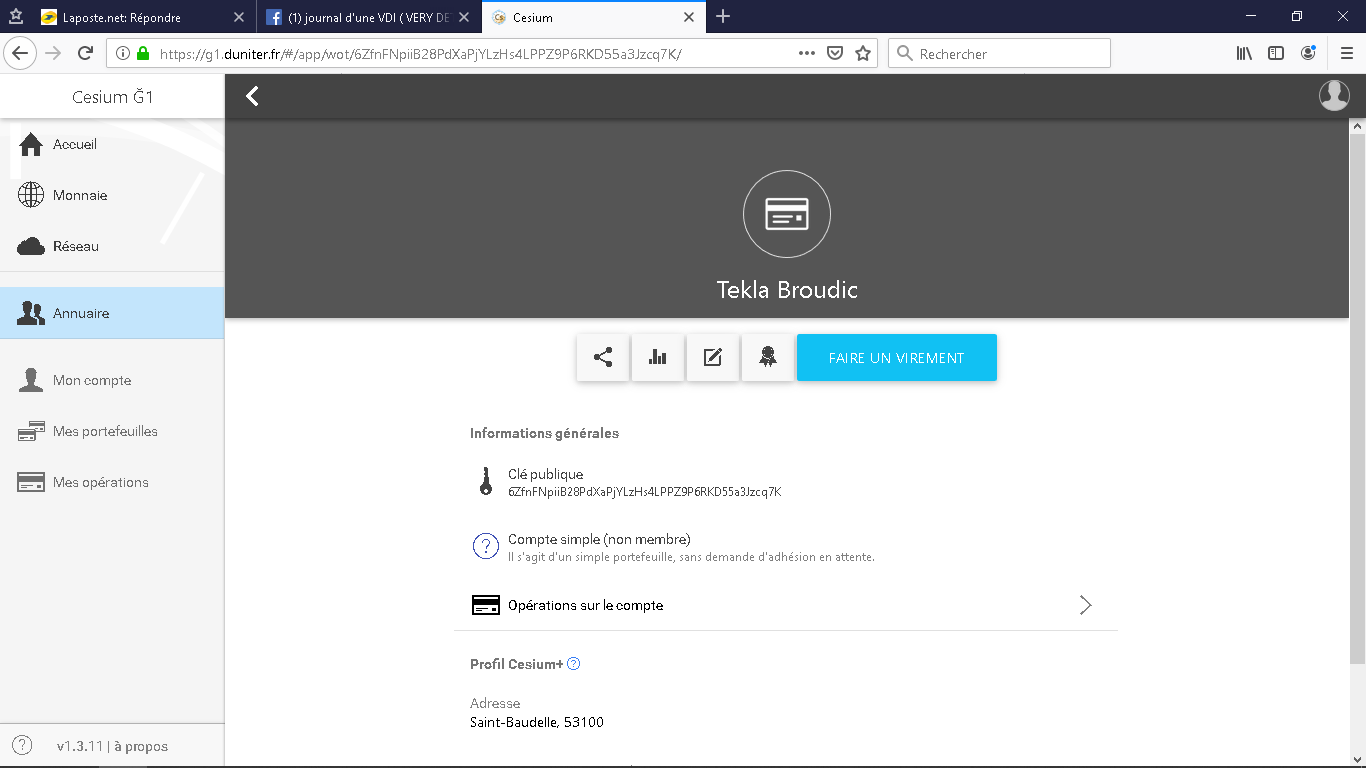Expand Opérations sur le compte chevron
Viewport: 1366px width, 768px height.
tap(1085, 605)
